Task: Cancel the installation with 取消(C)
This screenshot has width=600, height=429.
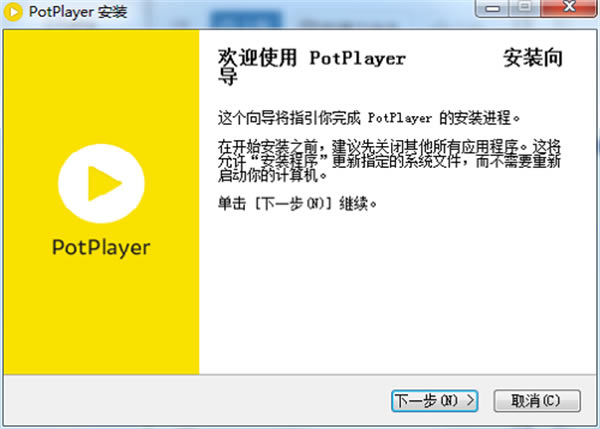Action: pos(537,401)
